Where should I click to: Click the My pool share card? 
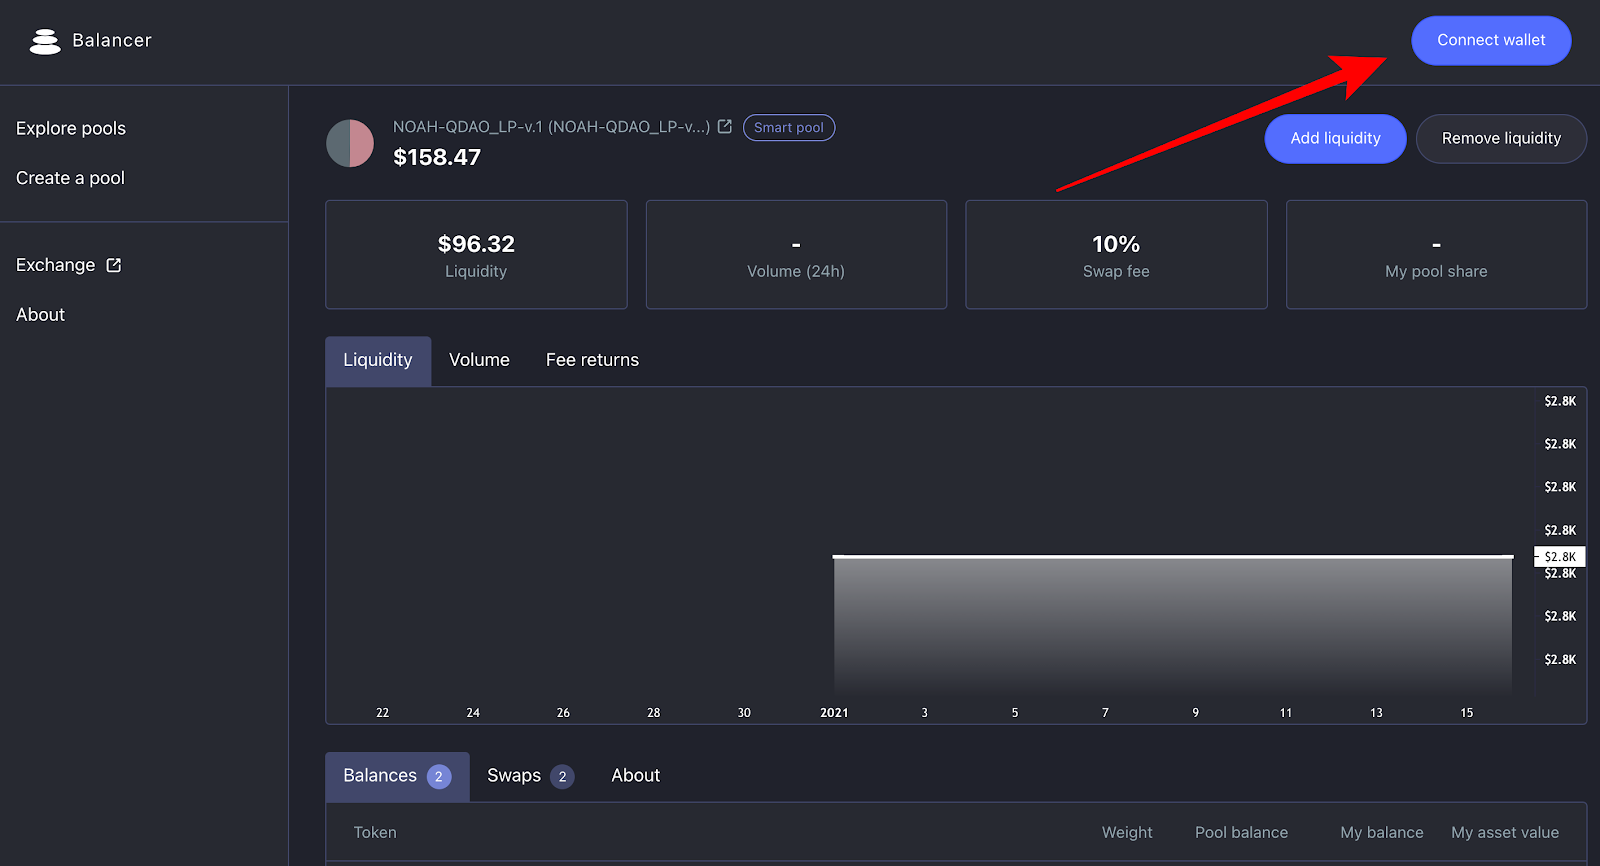pyautogui.click(x=1436, y=255)
